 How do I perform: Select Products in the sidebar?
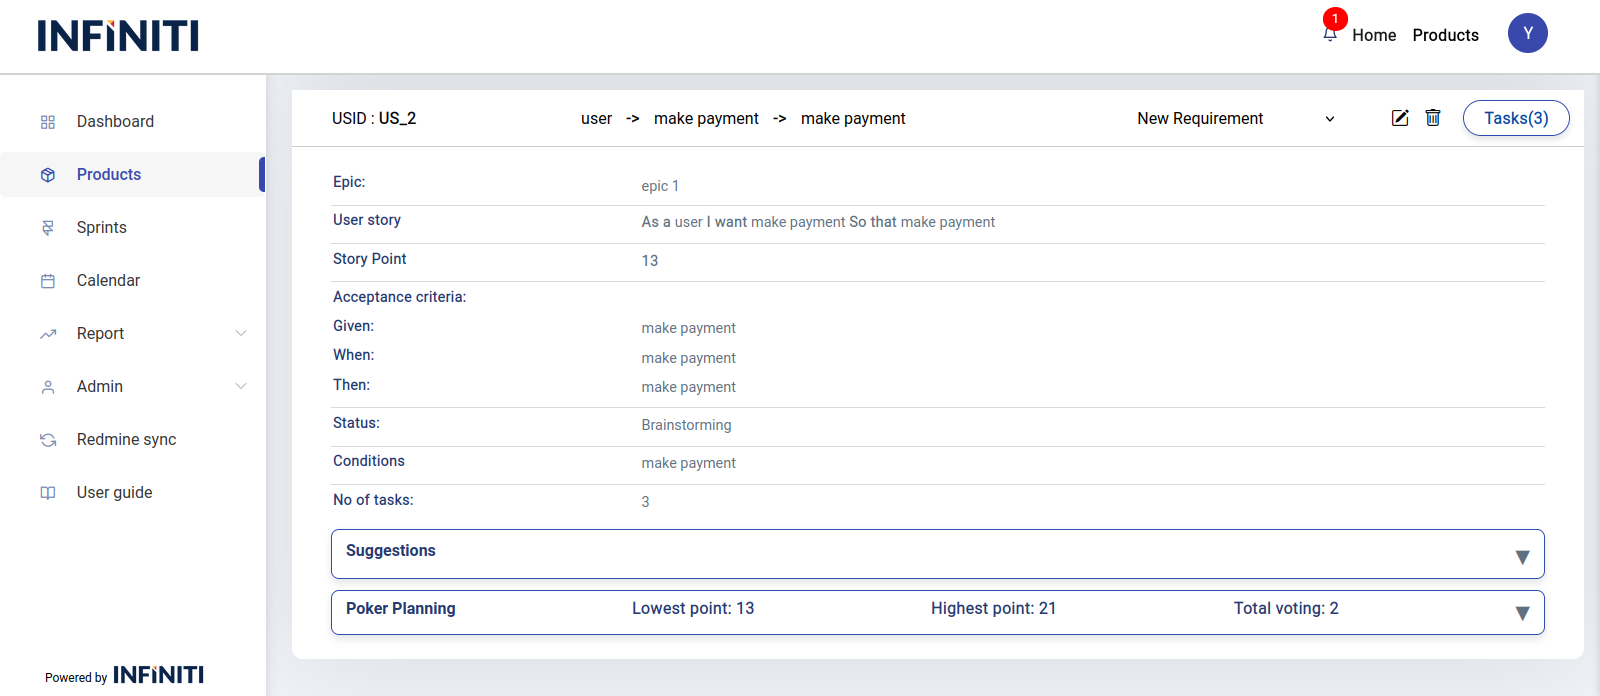[109, 175]
